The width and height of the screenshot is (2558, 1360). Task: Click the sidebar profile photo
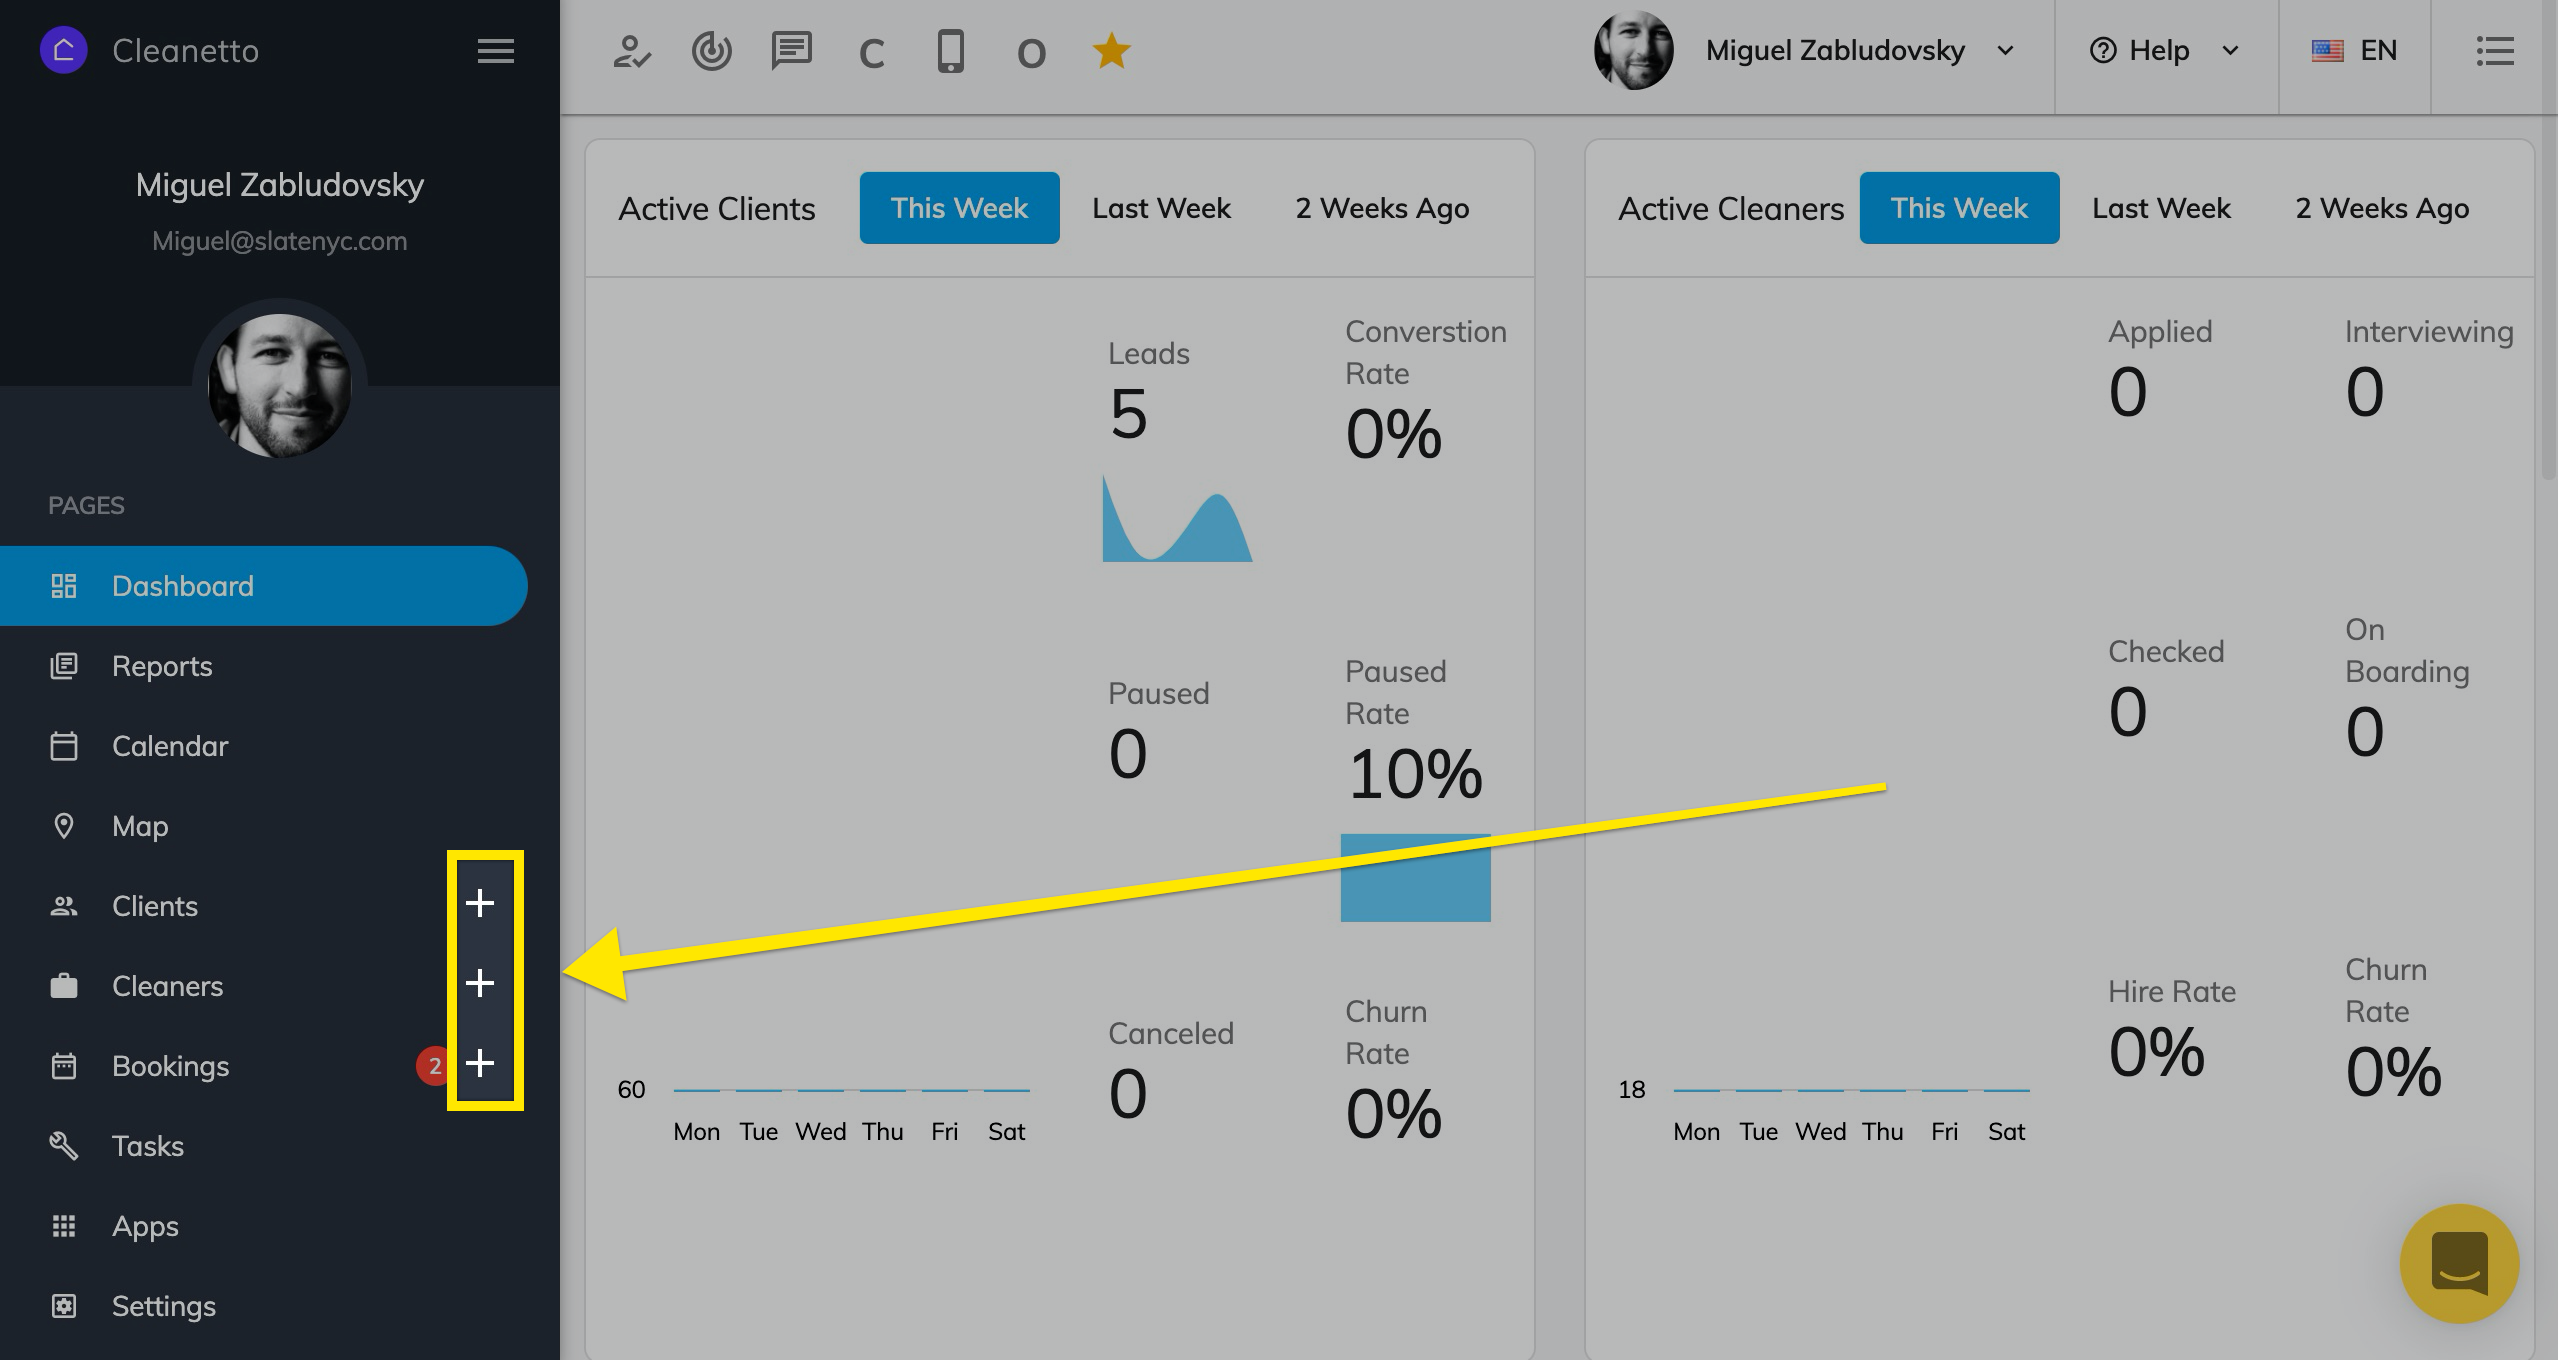pos(280,386)
